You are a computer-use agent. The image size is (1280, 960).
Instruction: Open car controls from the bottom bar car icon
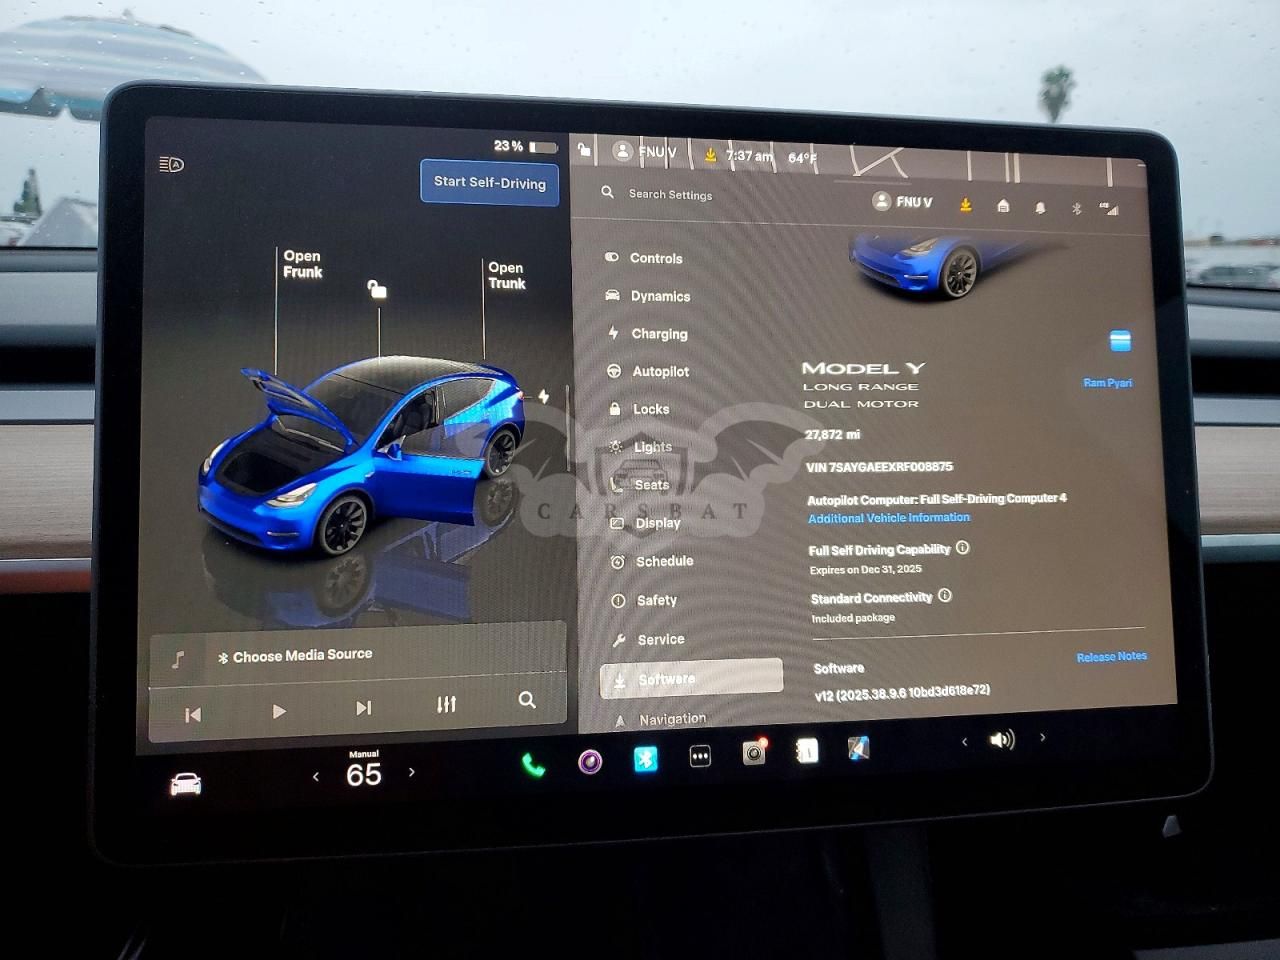pyautogui.click(x=186, y=785)
